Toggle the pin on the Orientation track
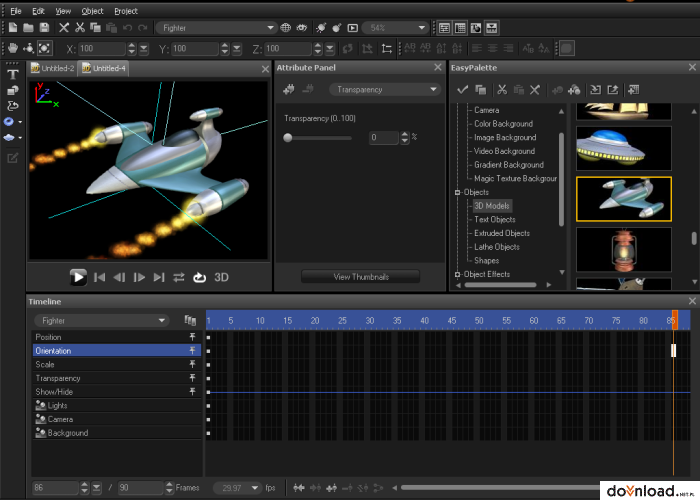Viewport: 700px width, 500px height. [x=192, y=350]
